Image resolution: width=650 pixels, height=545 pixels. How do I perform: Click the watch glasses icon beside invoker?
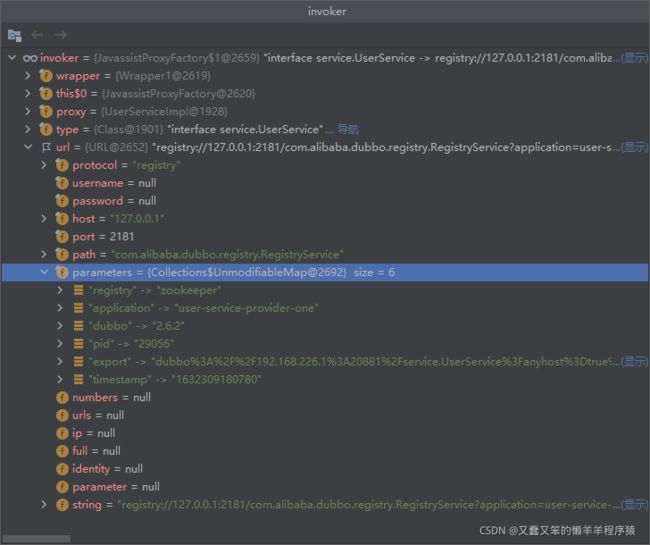(x=30, y=58)
